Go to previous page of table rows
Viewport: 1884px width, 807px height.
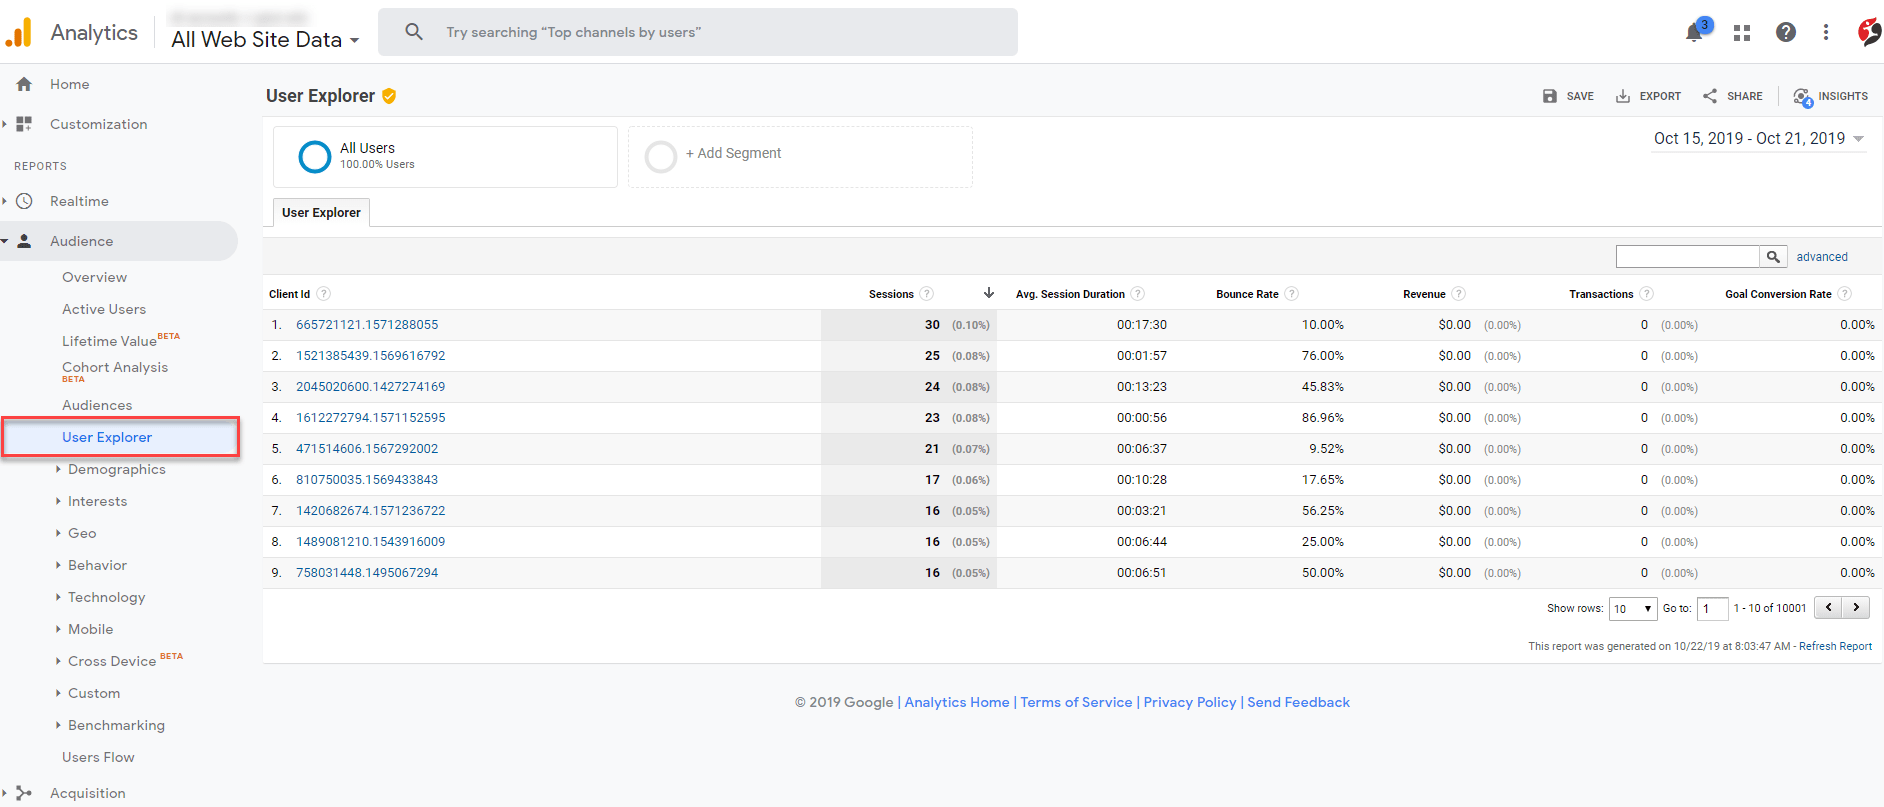(1828, 607)
